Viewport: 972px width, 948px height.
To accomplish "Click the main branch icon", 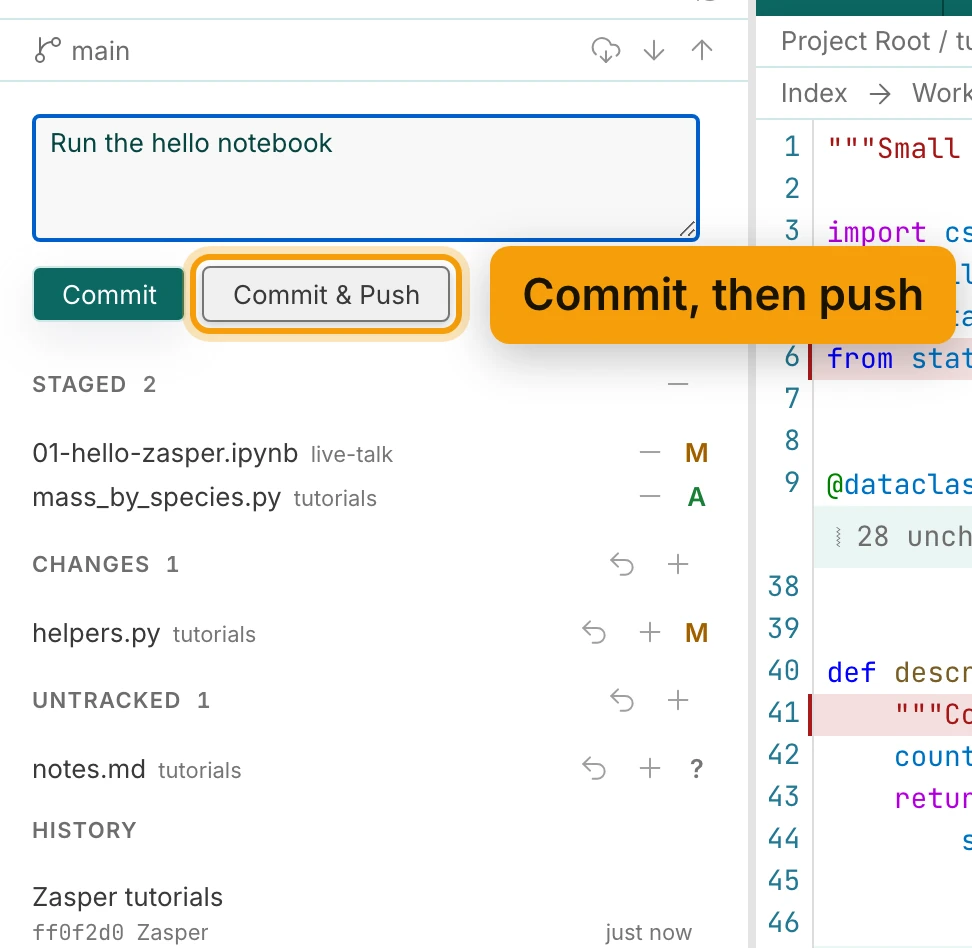I will pos(48,50).
